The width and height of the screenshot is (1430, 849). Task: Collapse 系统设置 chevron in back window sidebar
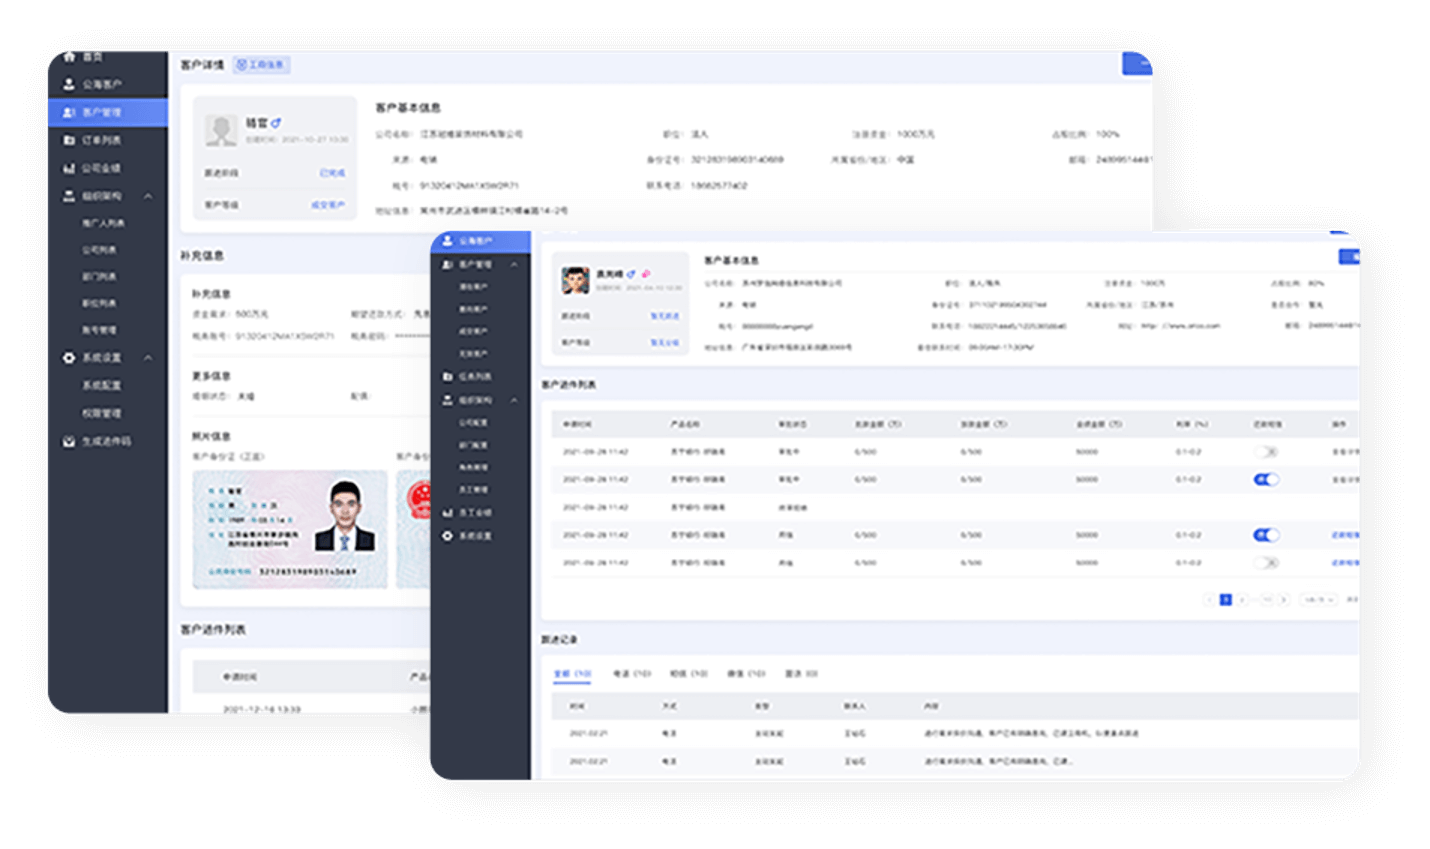click(x=148, y=357)
